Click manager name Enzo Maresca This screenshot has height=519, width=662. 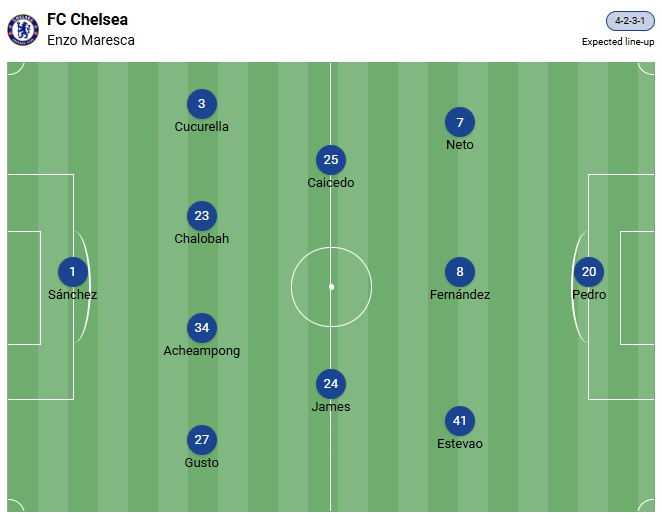pos(91,40)
